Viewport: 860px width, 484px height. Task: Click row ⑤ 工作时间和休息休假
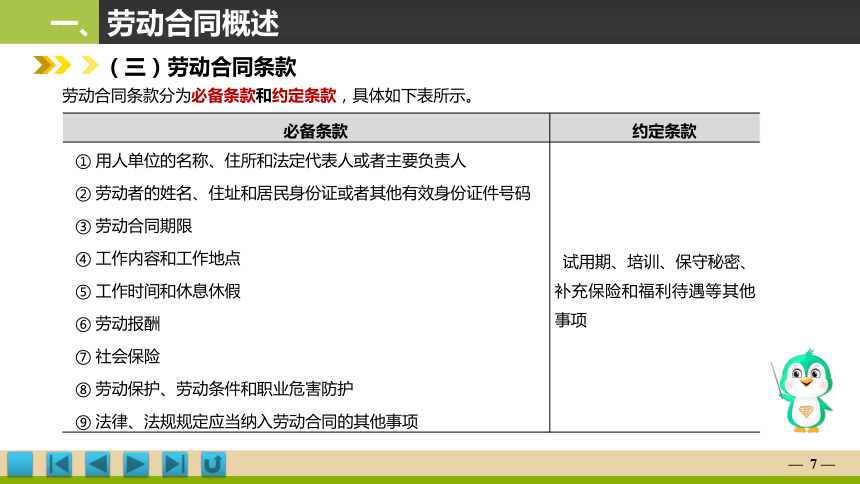pos(158,291)
